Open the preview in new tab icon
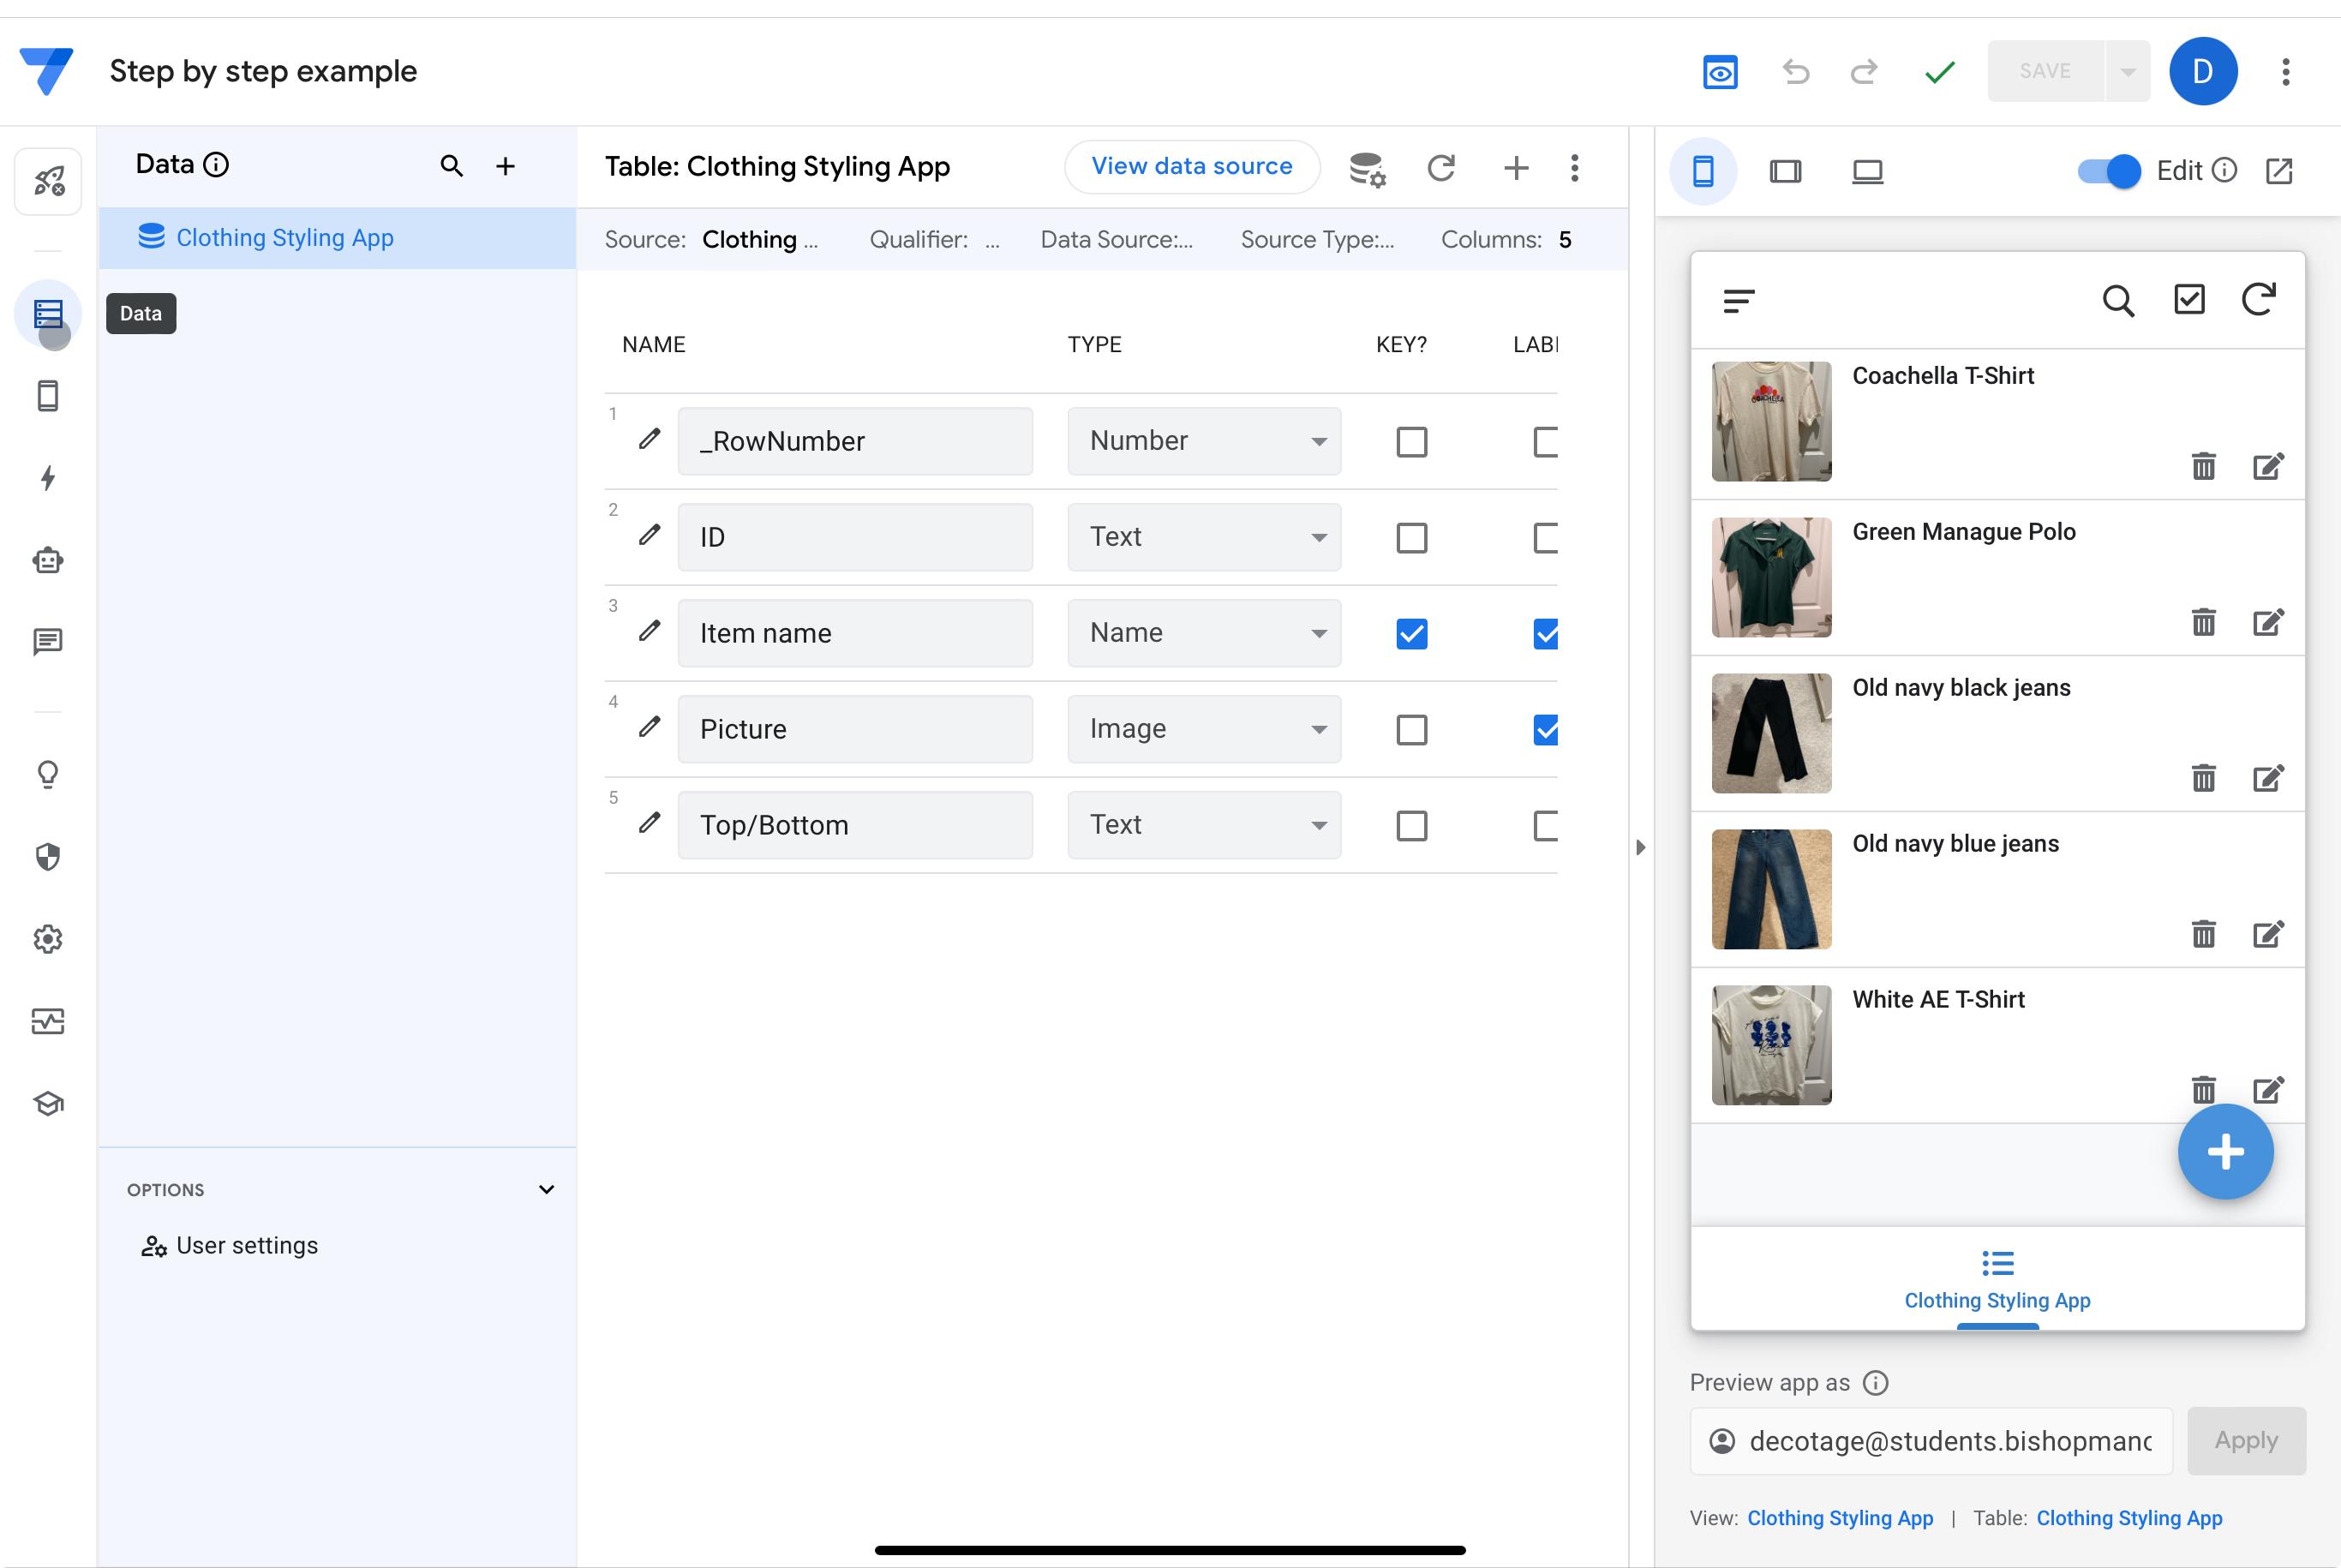Viewport: 2341px width, 1568px height. pos(2280,171)
